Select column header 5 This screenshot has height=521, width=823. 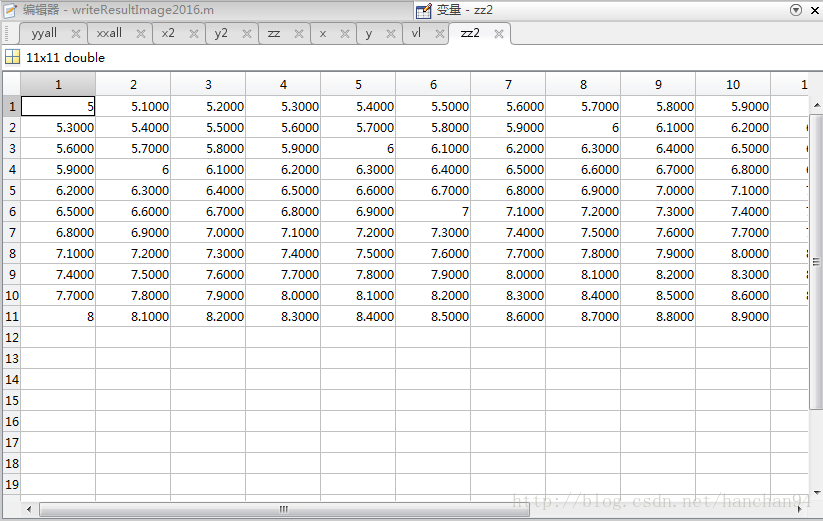(358, 84)
